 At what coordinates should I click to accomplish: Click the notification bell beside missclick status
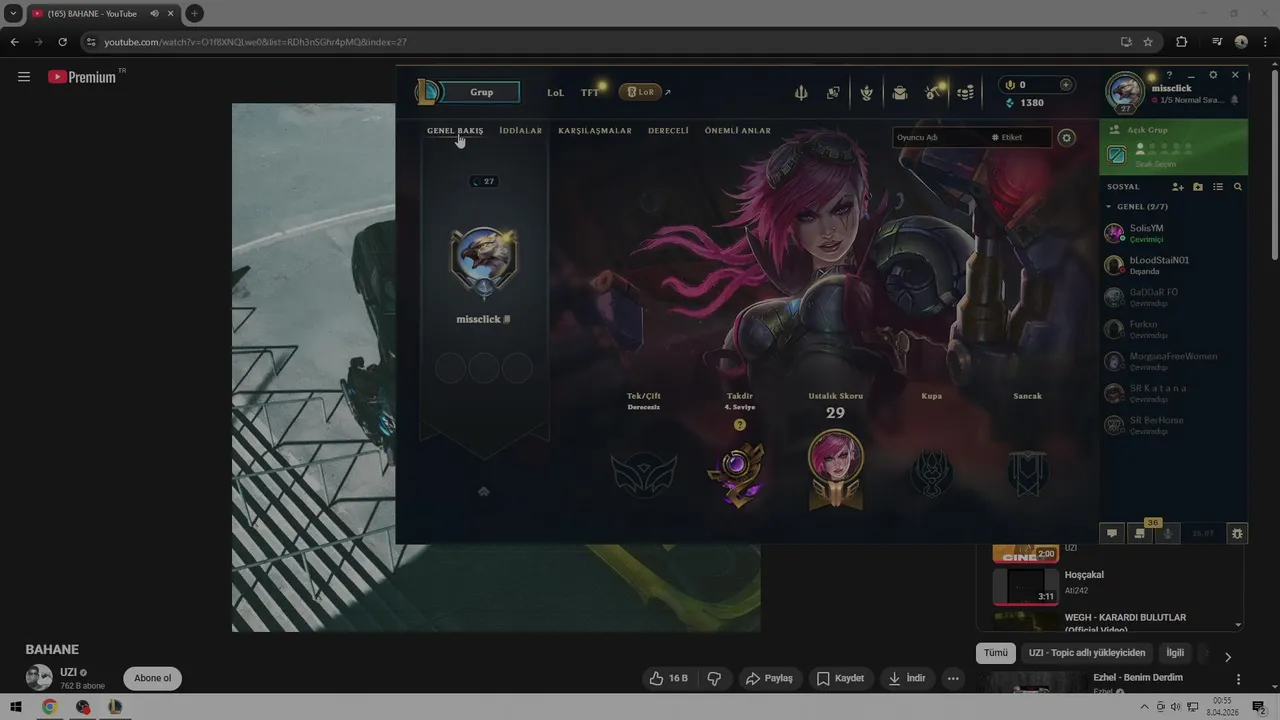[x=1234, y=100]
